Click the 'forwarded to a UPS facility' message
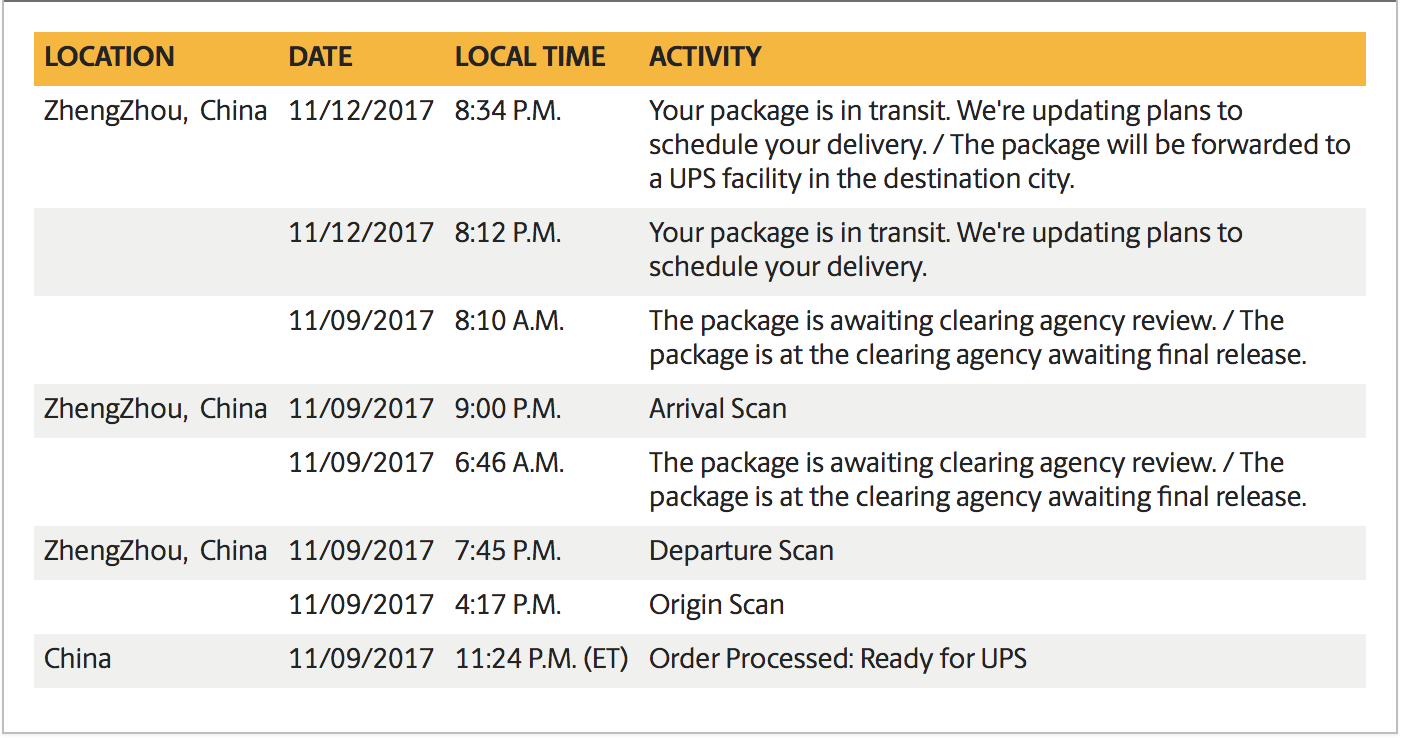The image size is (1404, 738). (x=999, y=162)
